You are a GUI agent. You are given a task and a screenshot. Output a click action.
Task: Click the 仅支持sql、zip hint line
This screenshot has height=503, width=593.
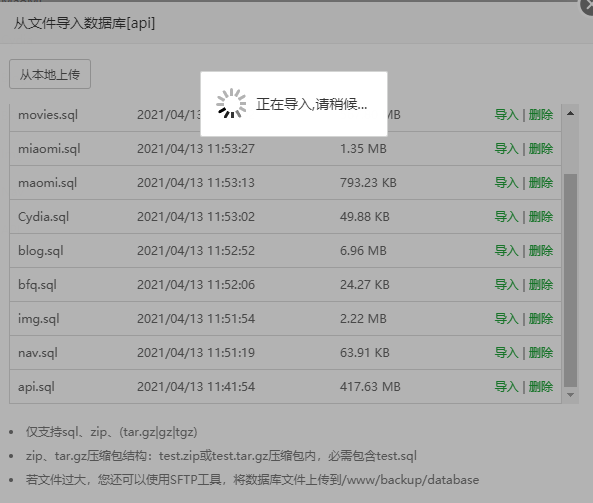[112, 432]
